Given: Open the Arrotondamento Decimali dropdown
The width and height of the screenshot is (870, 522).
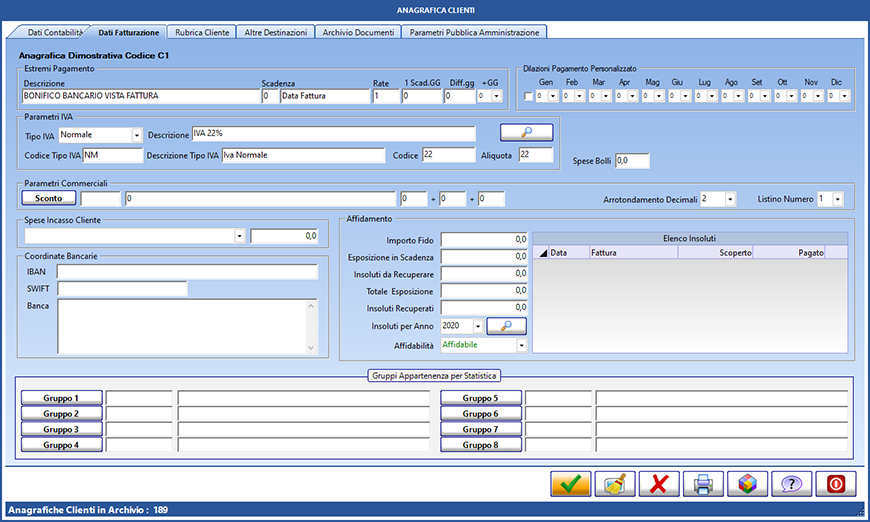Looking at the screenshot, I should point(730,199).
